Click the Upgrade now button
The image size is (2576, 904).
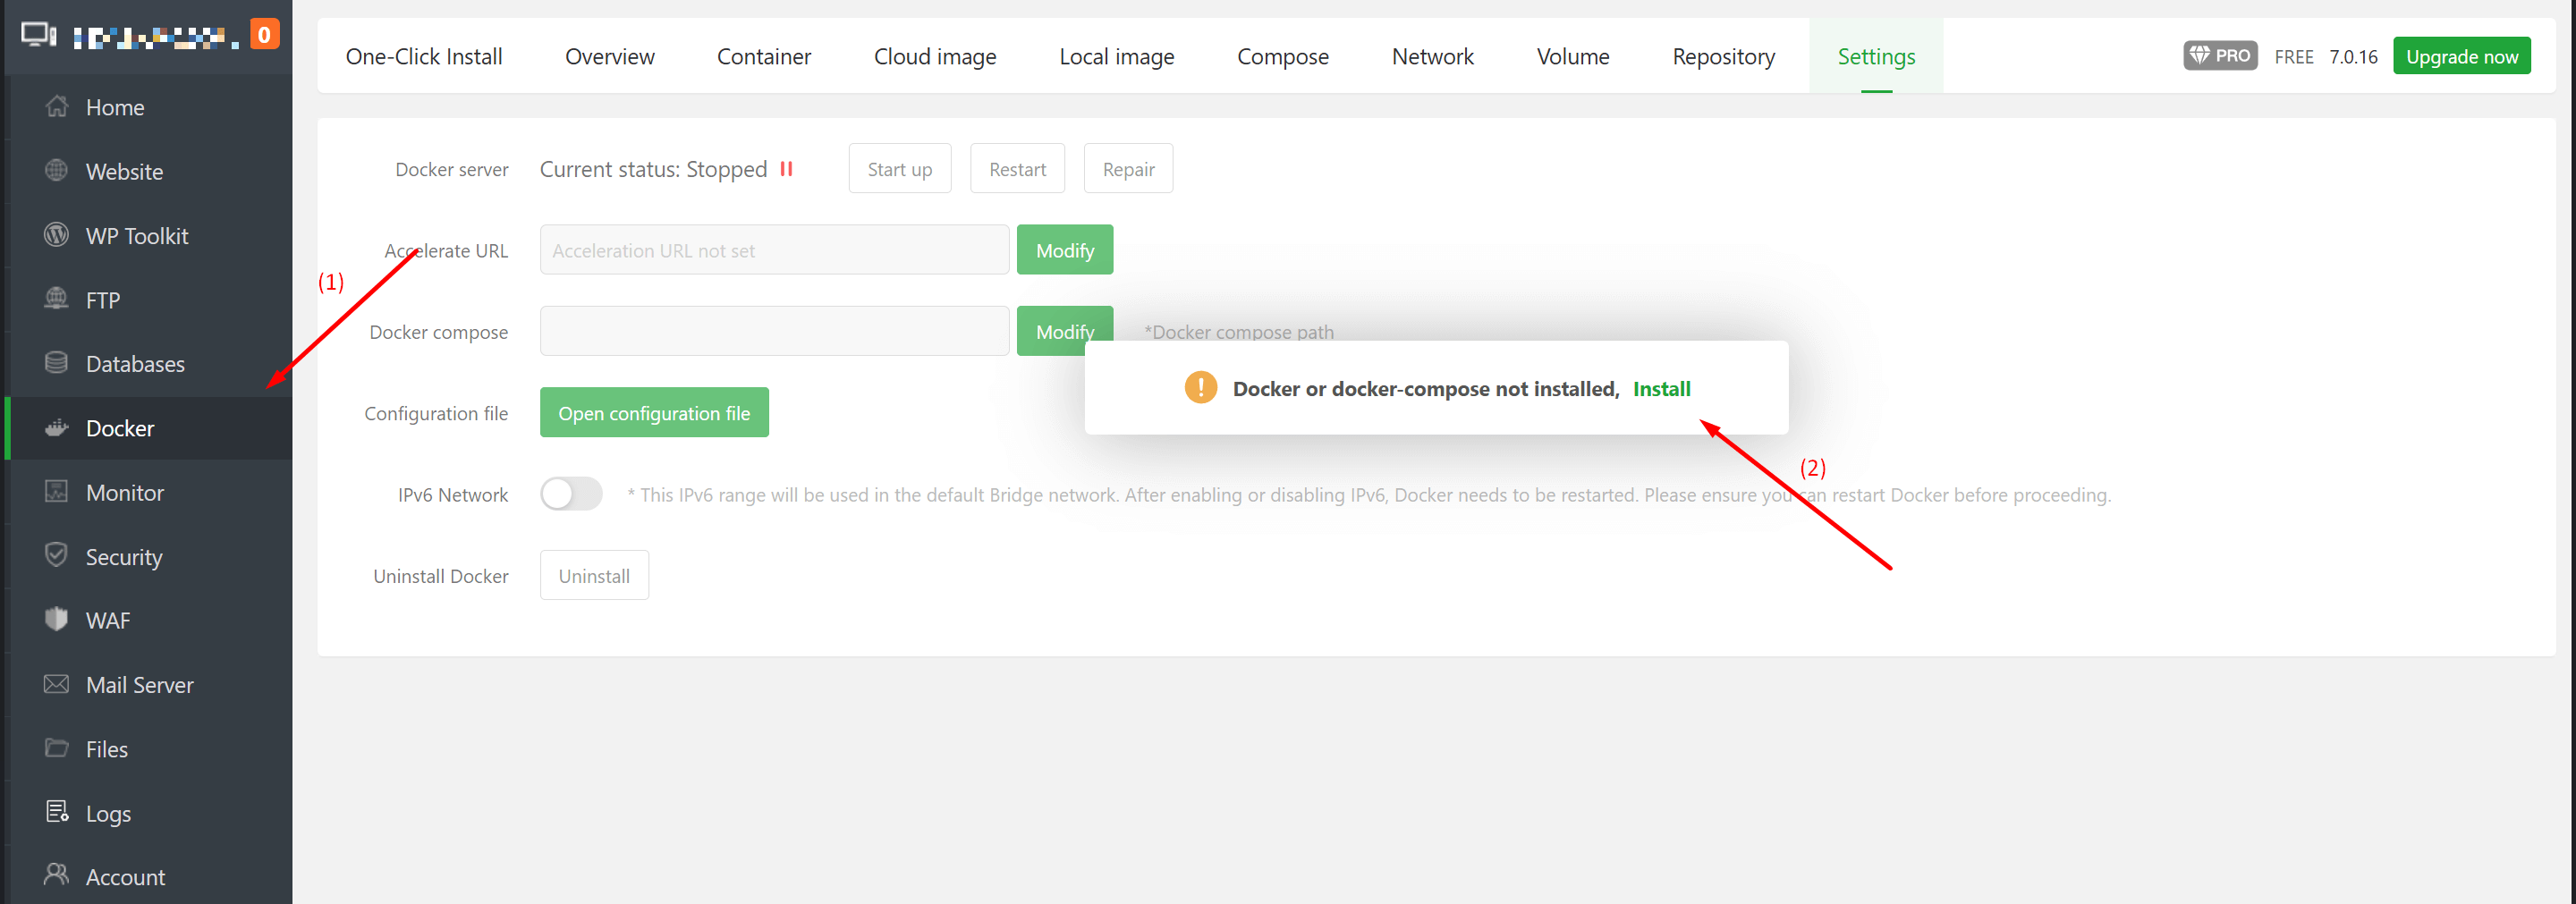pyautogui.click(x=2461, y=56)
